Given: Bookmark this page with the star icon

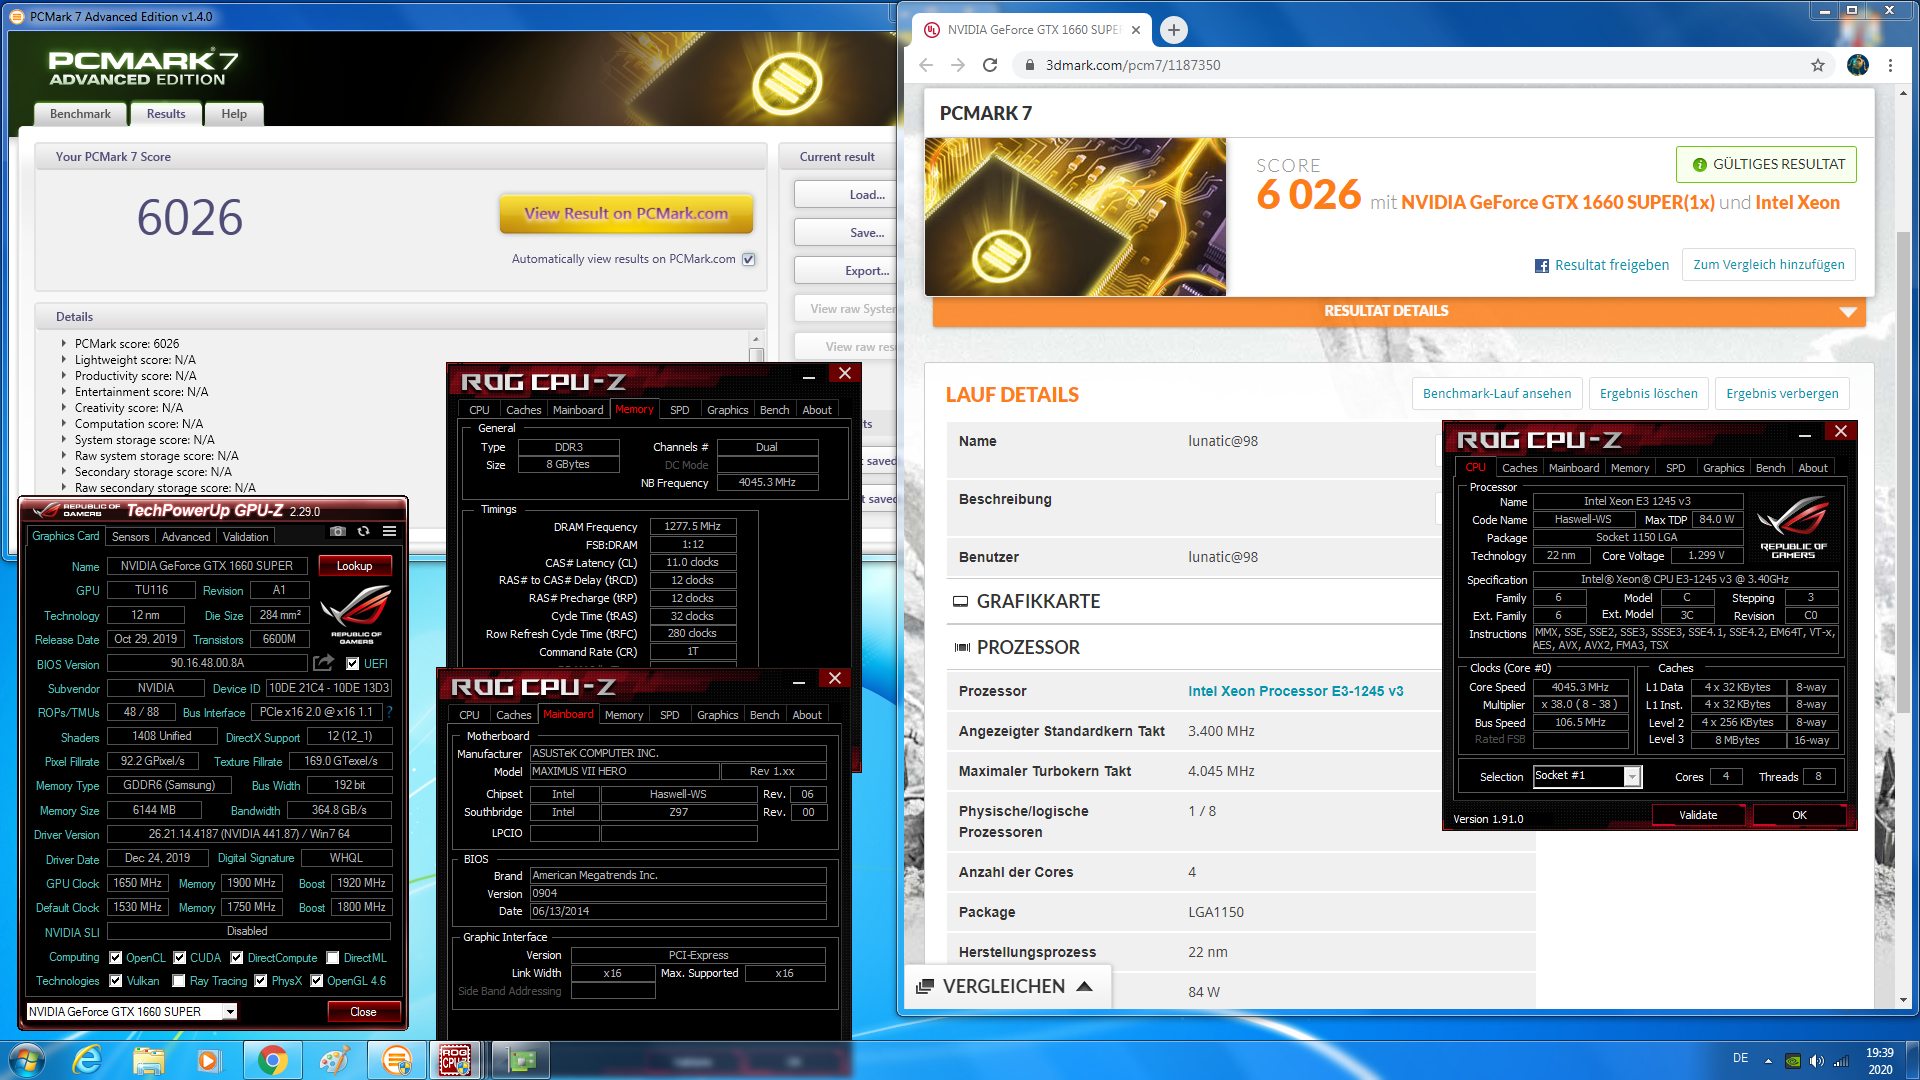Looking at the screenshot, I should click(1818, 65).
